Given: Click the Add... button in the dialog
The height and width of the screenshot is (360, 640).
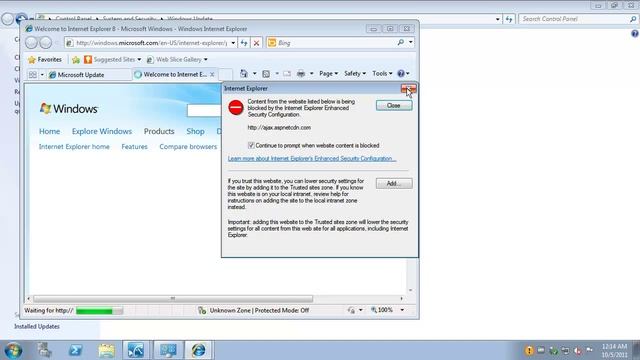Looking at the screenshot, I should 394,184.
